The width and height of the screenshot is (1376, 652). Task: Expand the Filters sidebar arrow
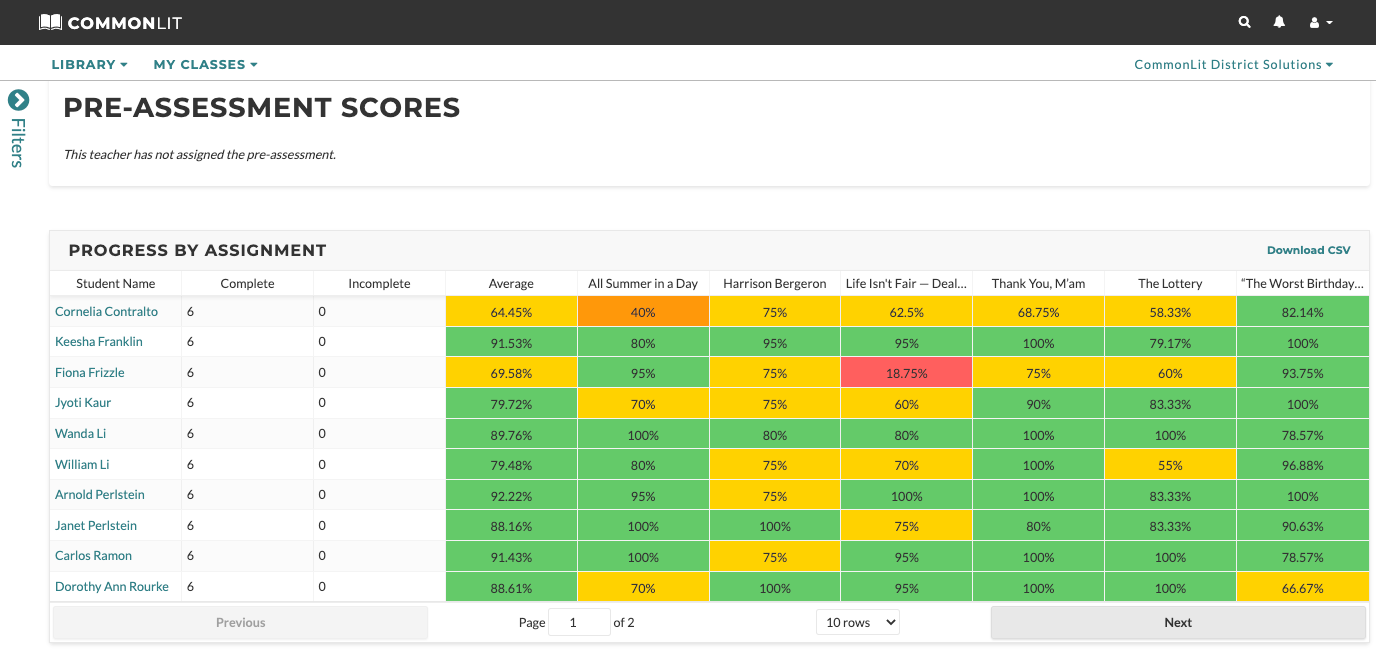click(18, 100)
